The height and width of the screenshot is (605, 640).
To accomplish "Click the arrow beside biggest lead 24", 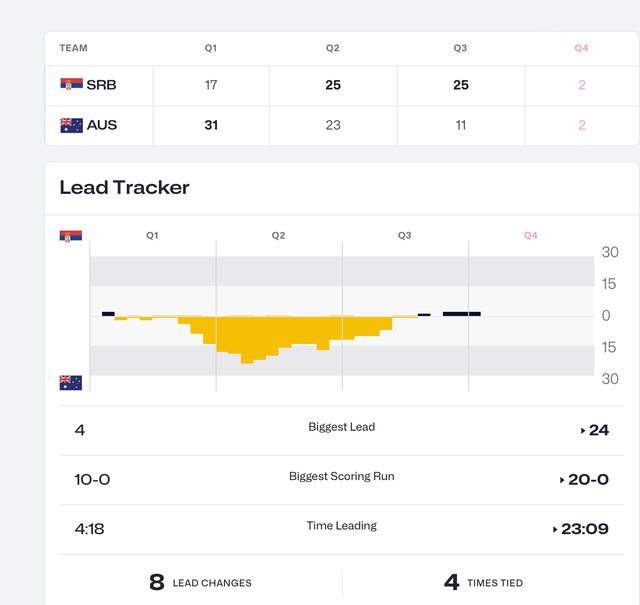I will 583,431.
